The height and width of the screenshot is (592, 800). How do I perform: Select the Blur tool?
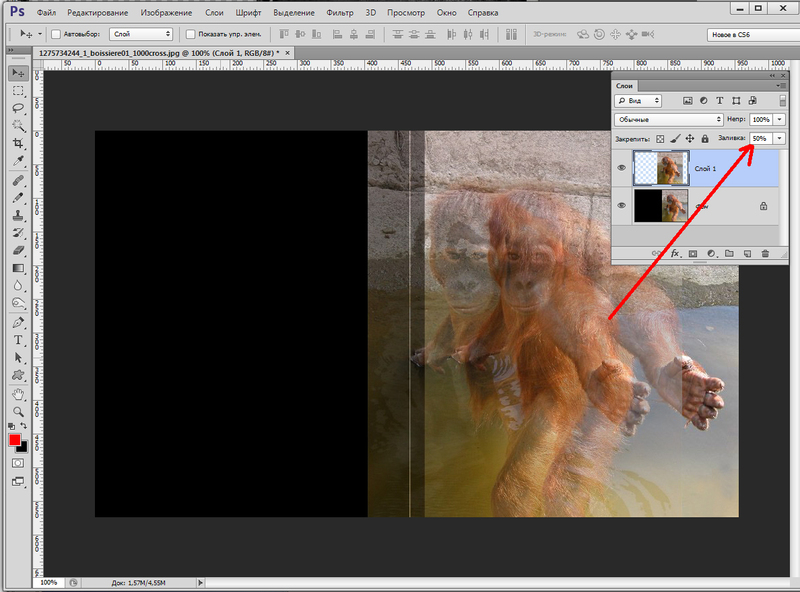(18, 286)
